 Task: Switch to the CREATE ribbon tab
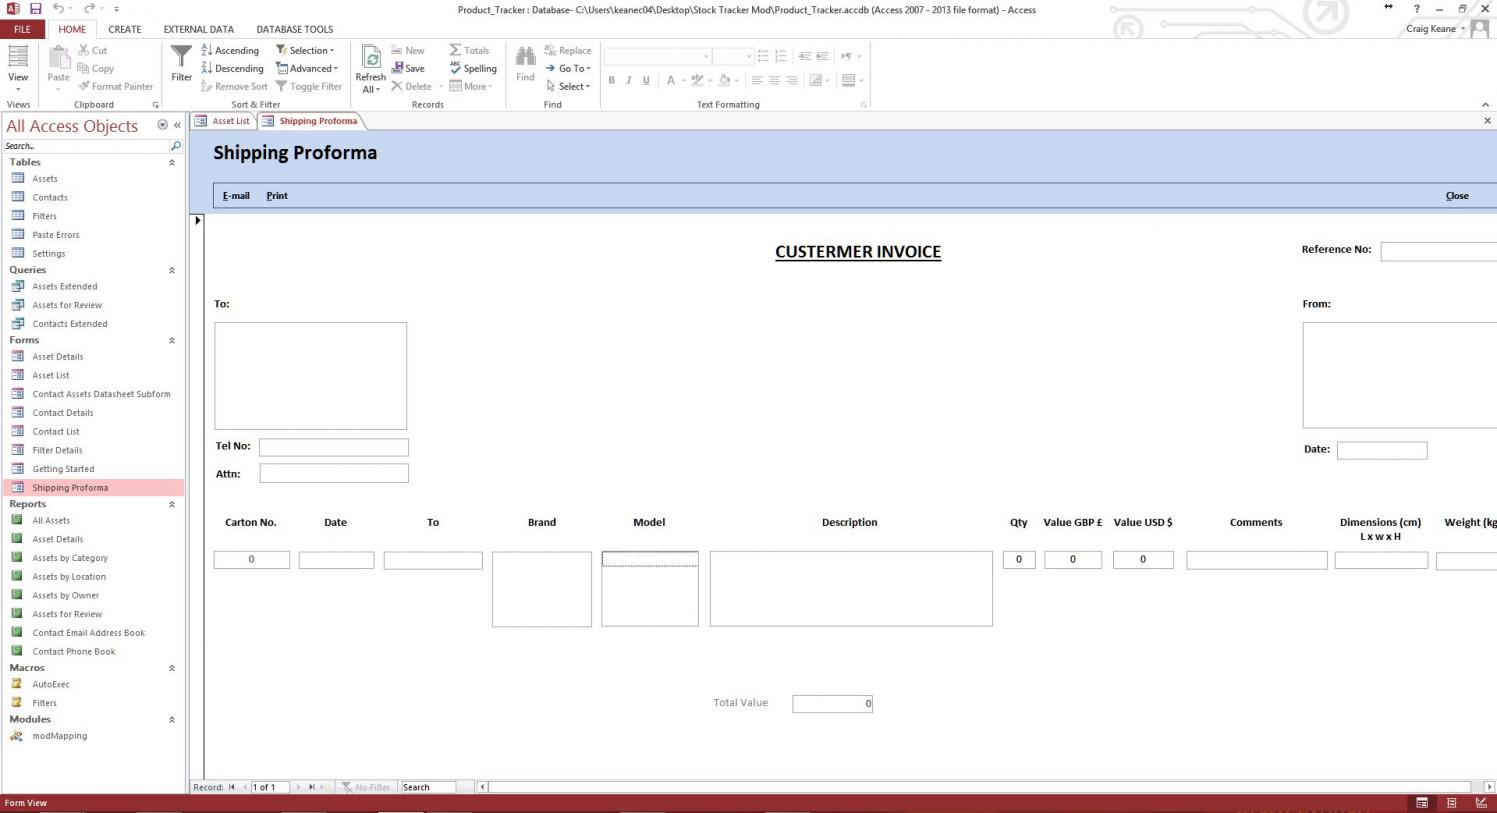[125, 29]
